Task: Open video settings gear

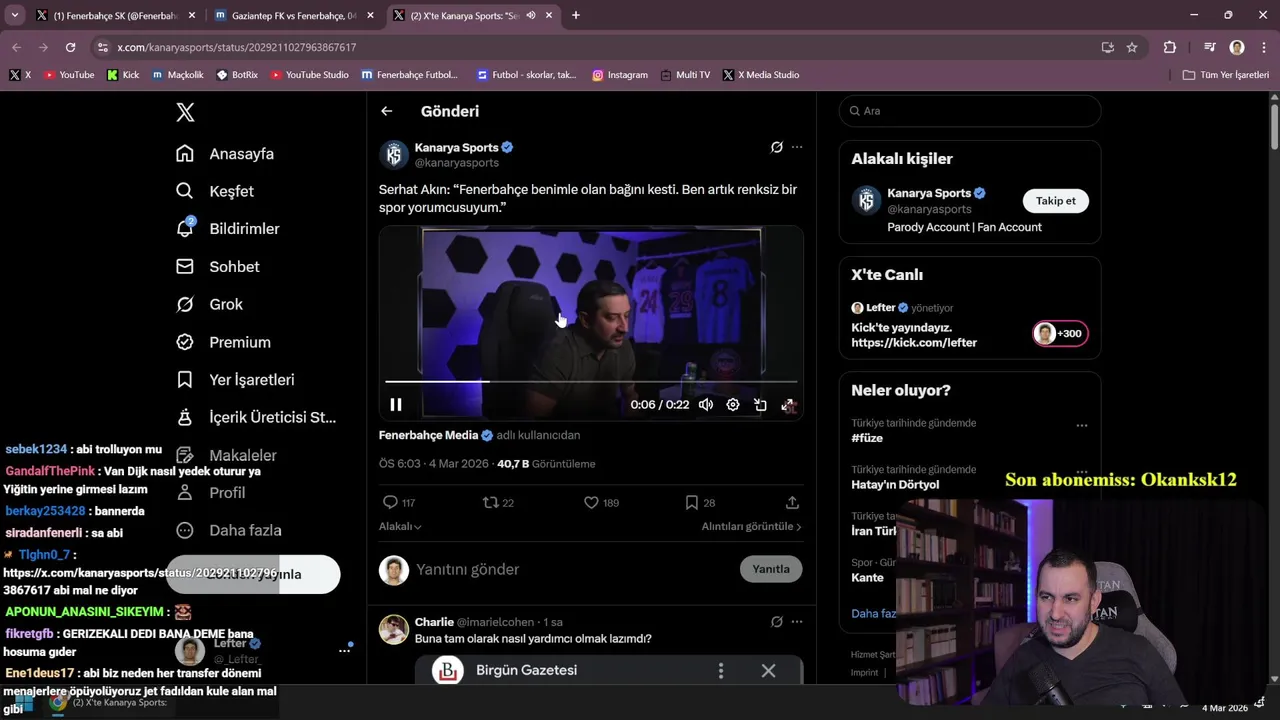Action: click(x=733, y=405)
